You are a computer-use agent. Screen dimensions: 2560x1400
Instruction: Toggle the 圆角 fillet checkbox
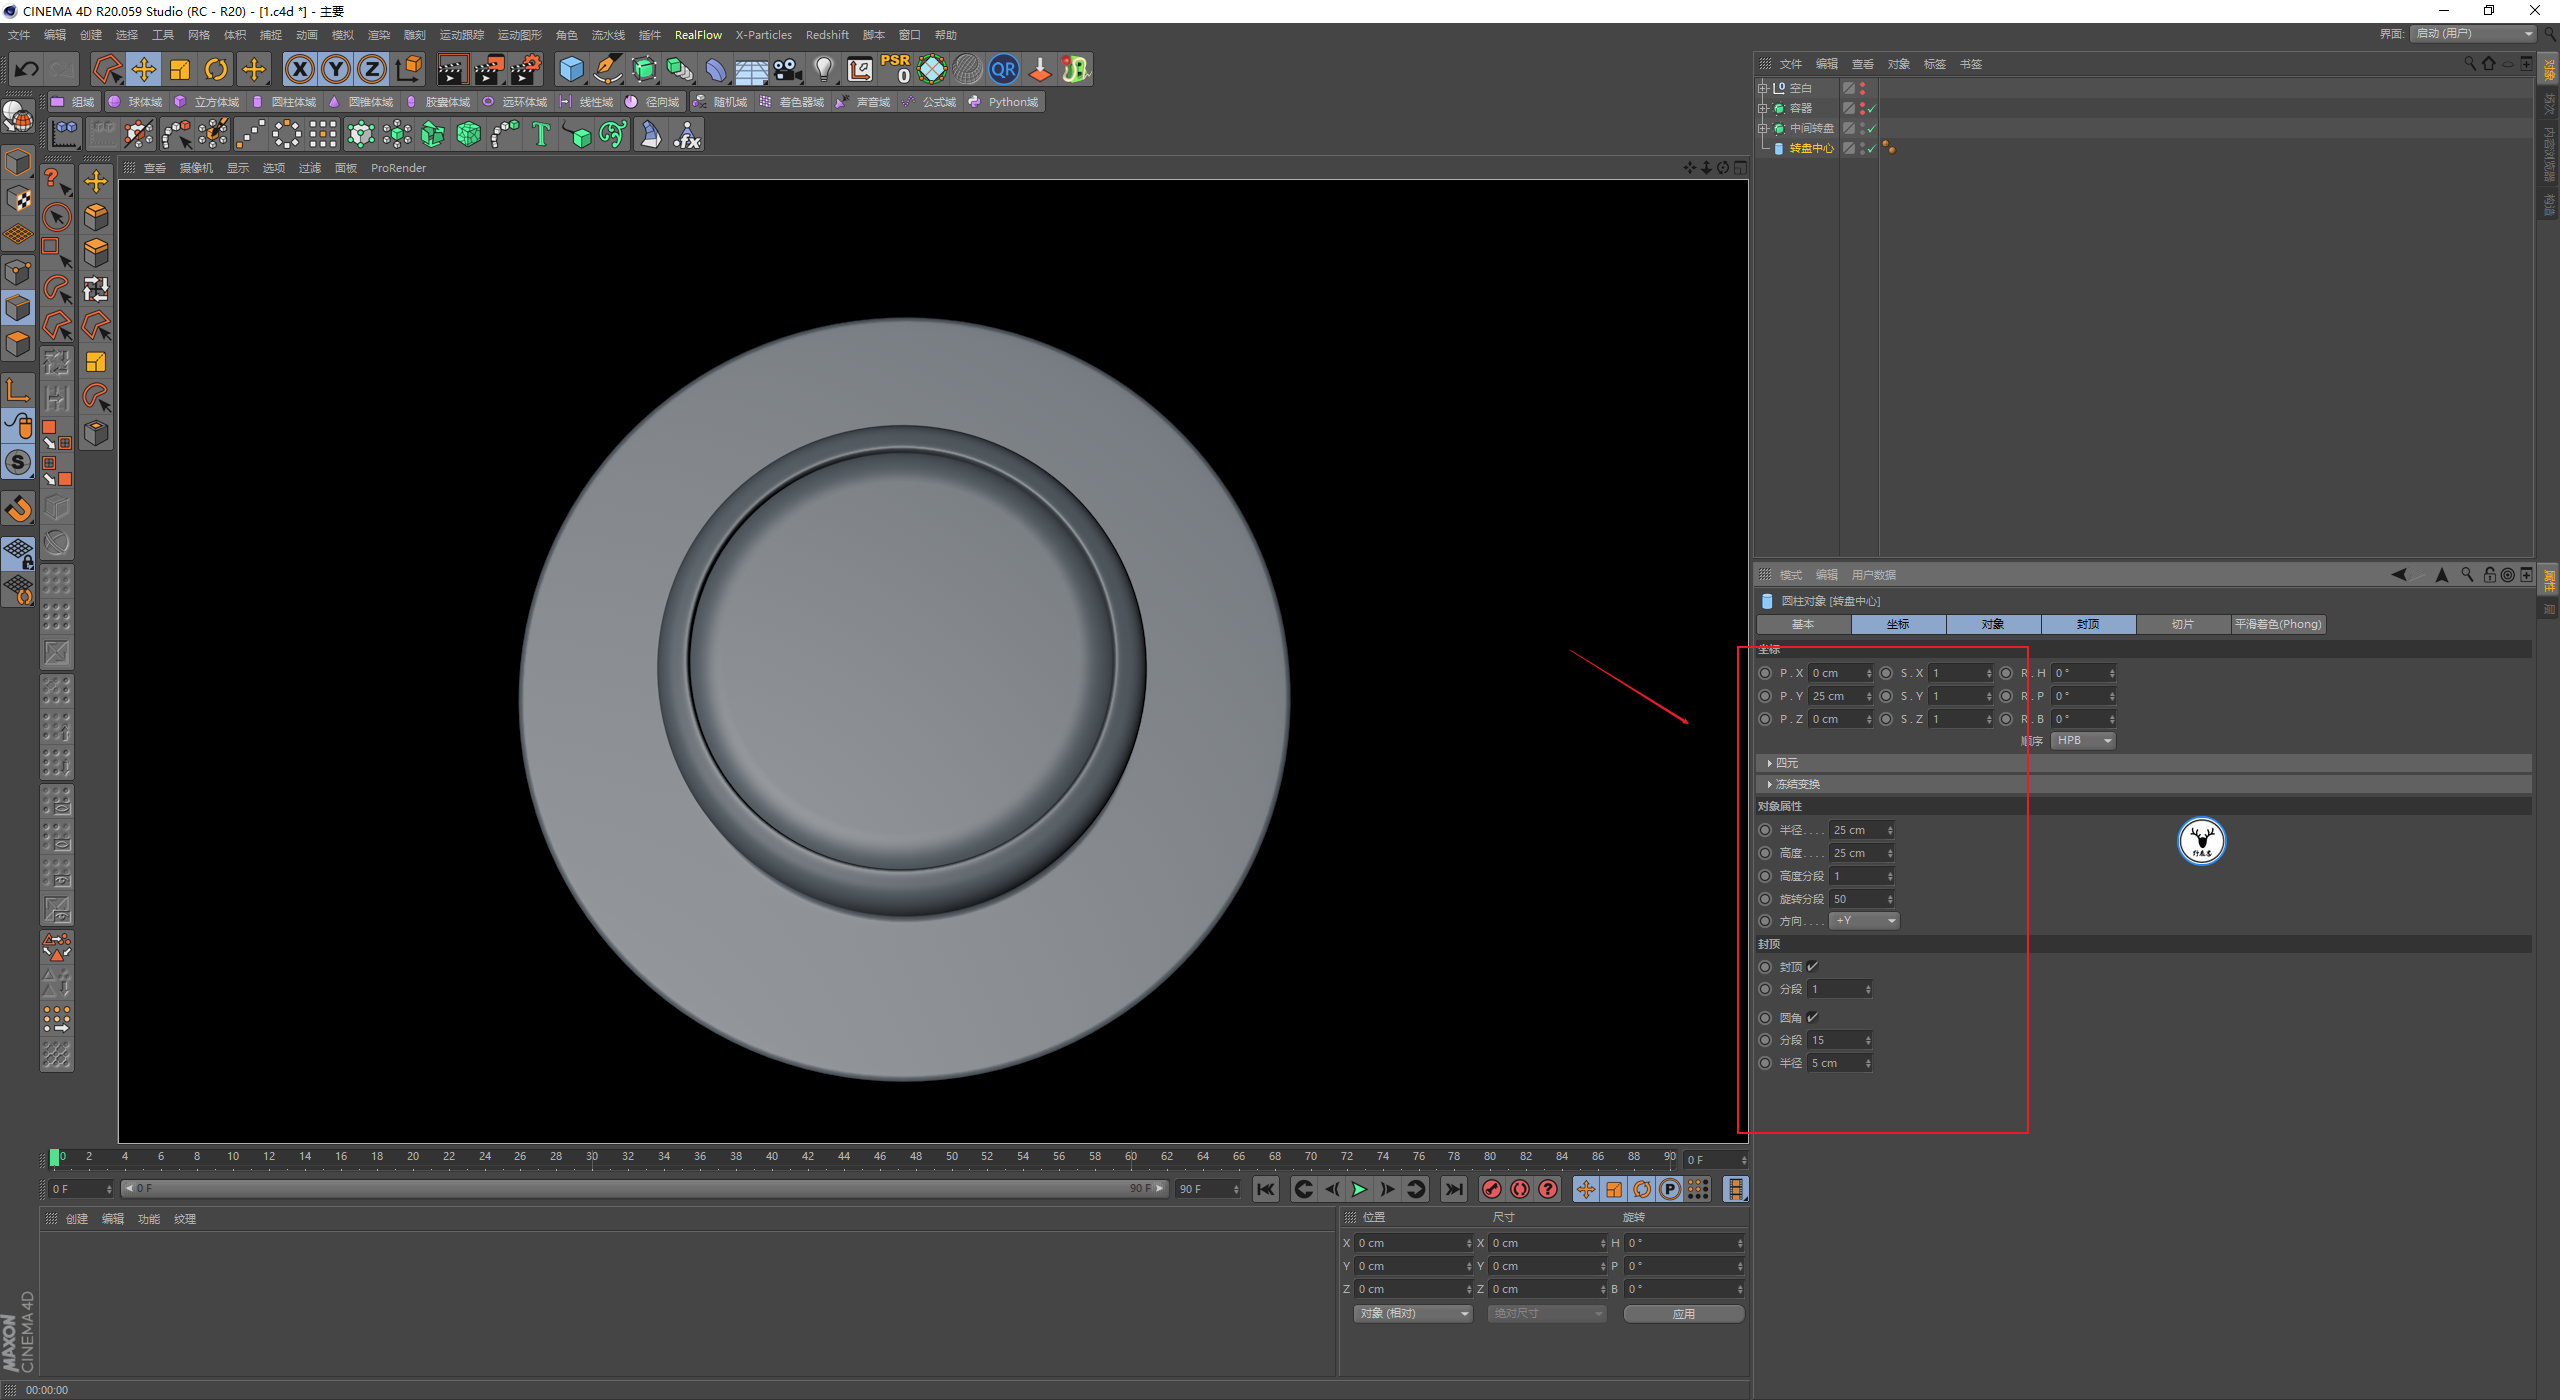coord(1812,1017)
